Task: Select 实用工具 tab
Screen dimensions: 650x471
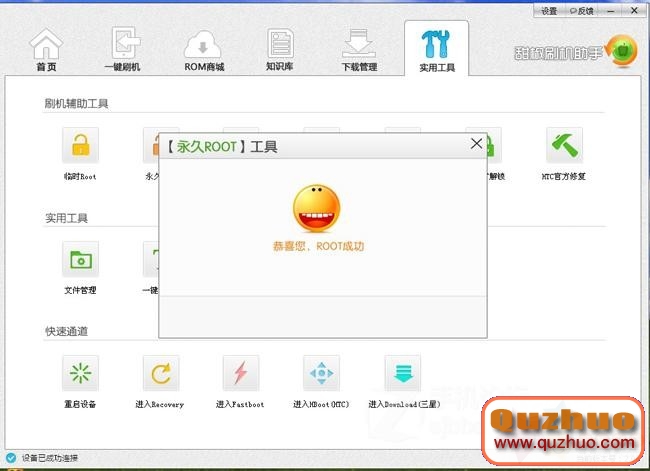Action: (x=437, y=51)
